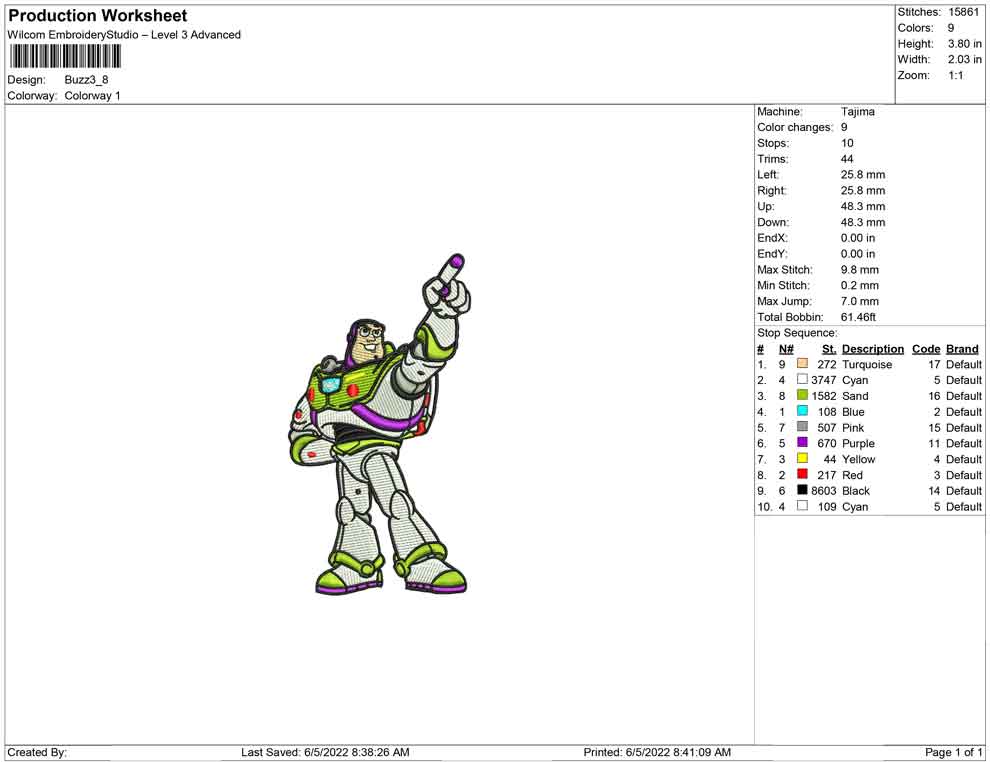Click the Color changes value 9
This screenshot has height=762, width=990.
point(844,128)
